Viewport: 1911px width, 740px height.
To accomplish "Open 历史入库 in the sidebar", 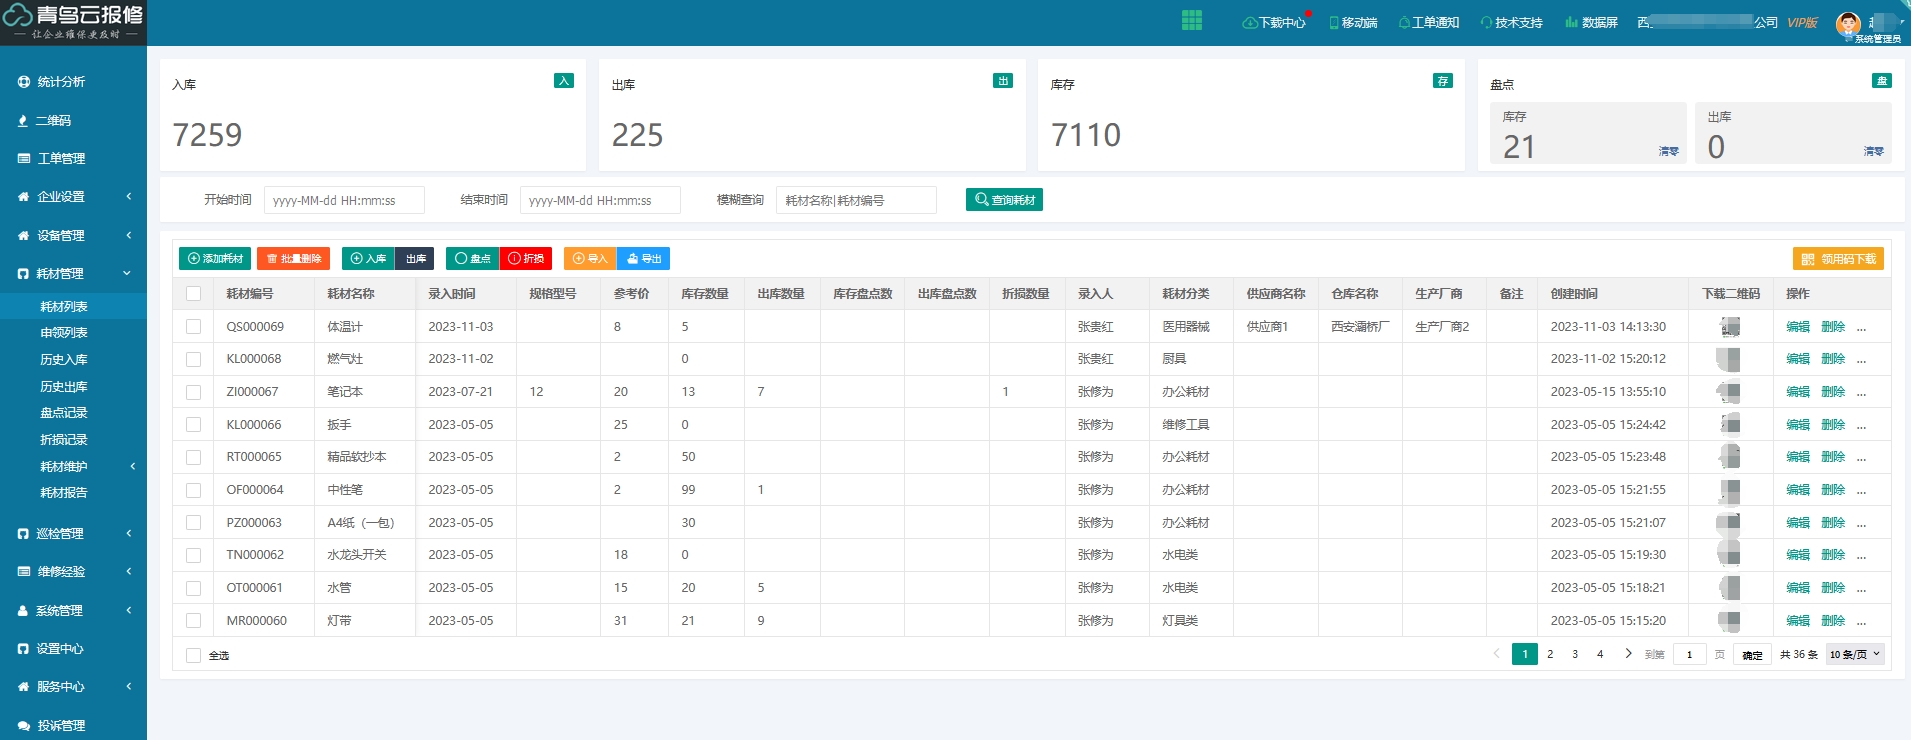I will pyautogui.click(x=64, y=360).
